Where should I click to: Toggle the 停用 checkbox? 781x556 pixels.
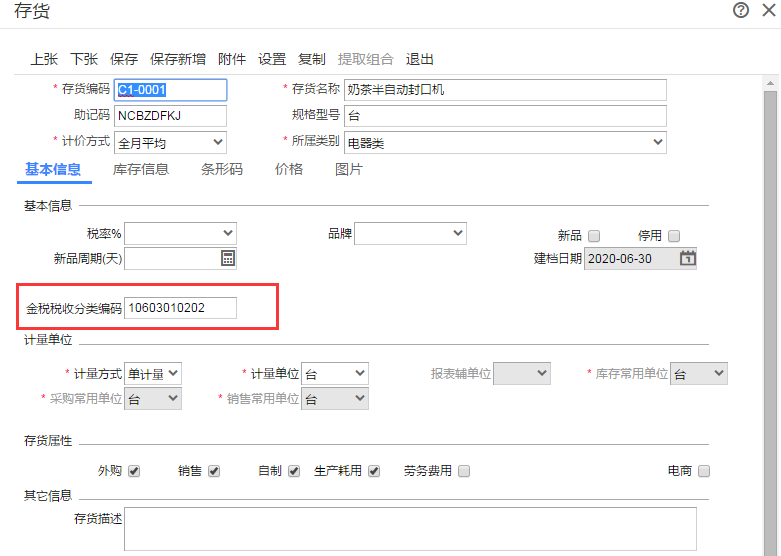(x=674, y=236)
